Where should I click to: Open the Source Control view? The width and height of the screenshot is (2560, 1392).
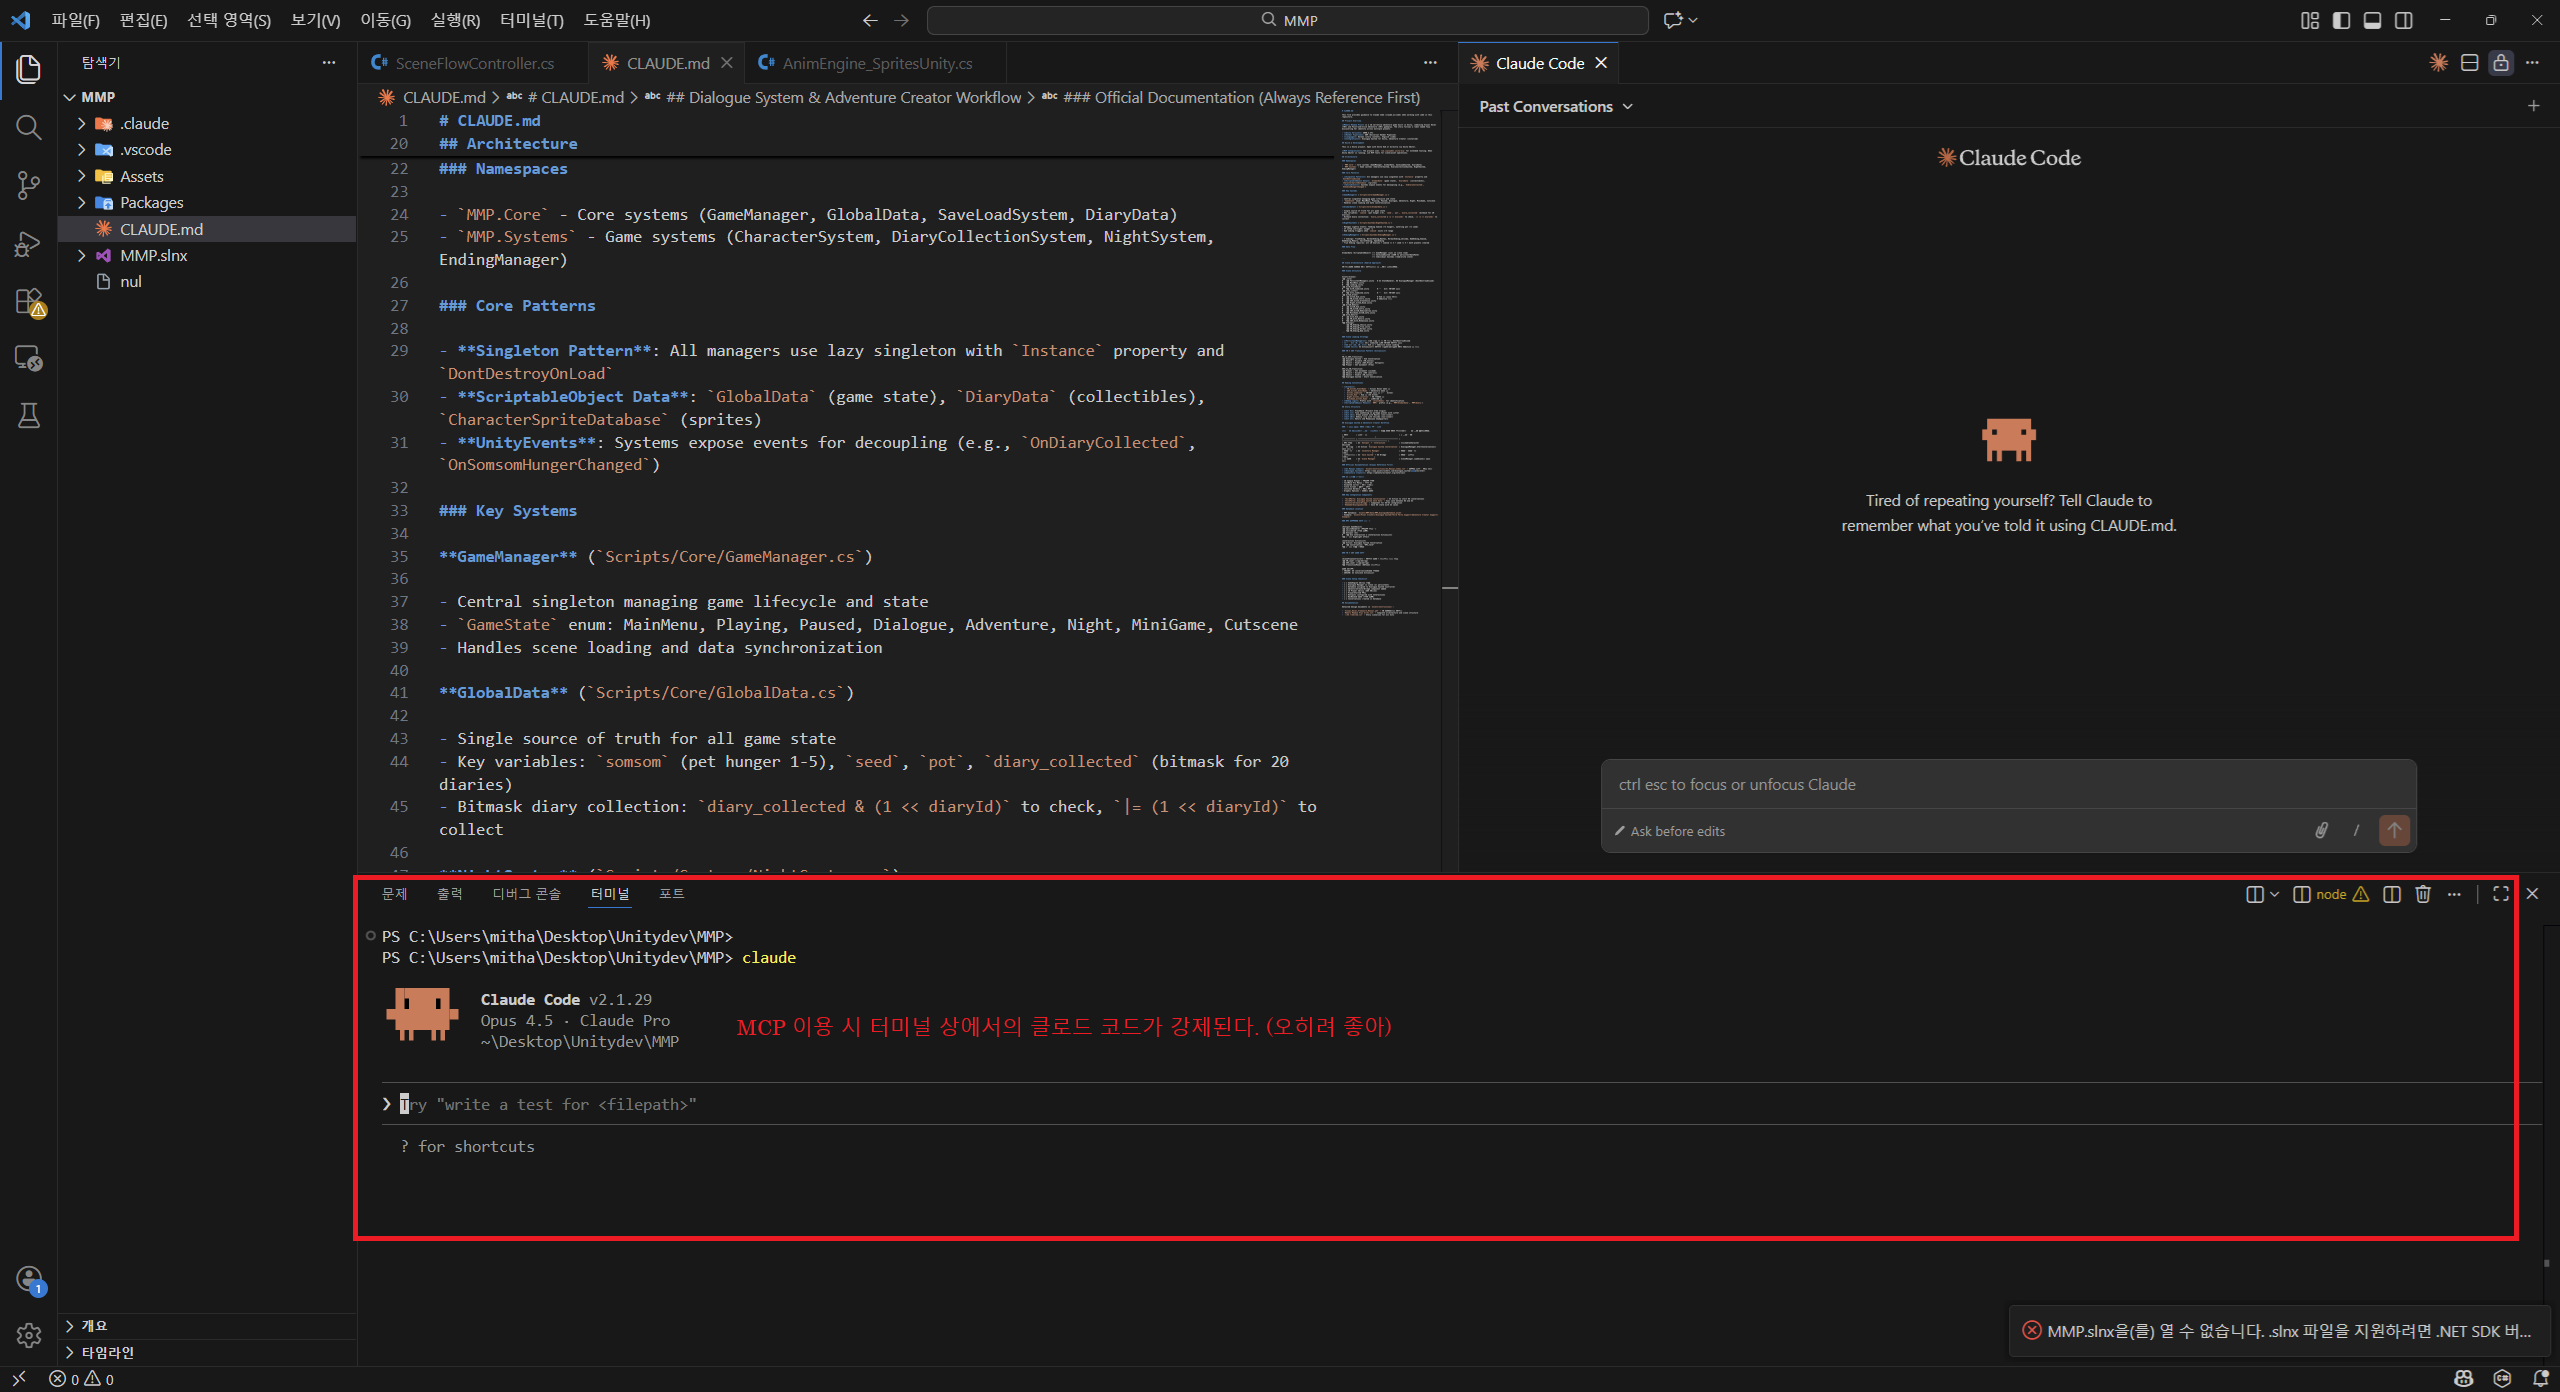pos(28,186)
